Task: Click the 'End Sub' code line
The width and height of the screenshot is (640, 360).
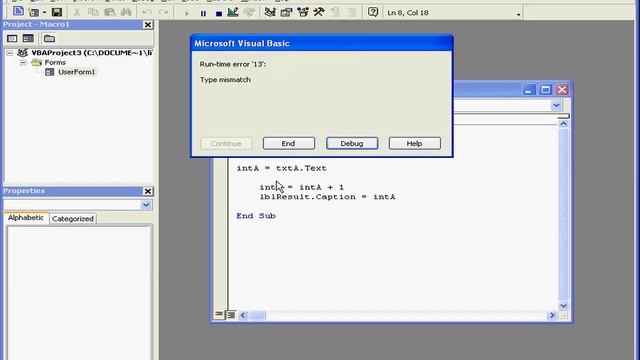Action: pos(256,216)
